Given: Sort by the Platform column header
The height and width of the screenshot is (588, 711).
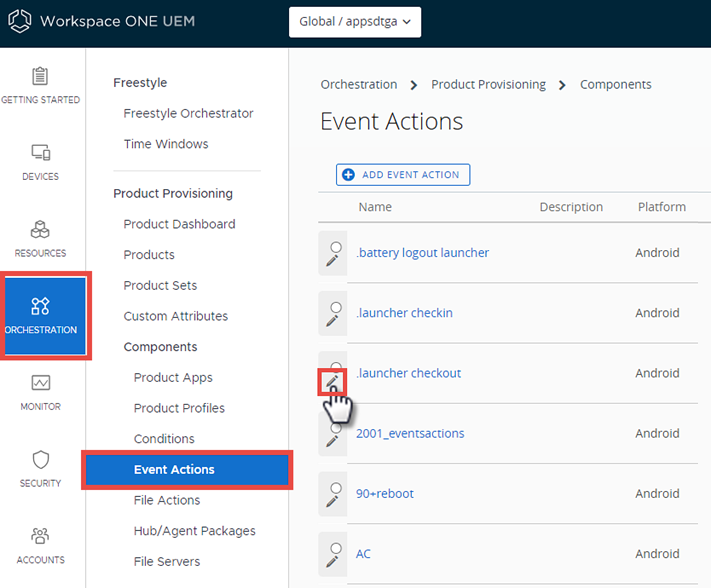Looking at the screenshot, I should tap(662, 207).
